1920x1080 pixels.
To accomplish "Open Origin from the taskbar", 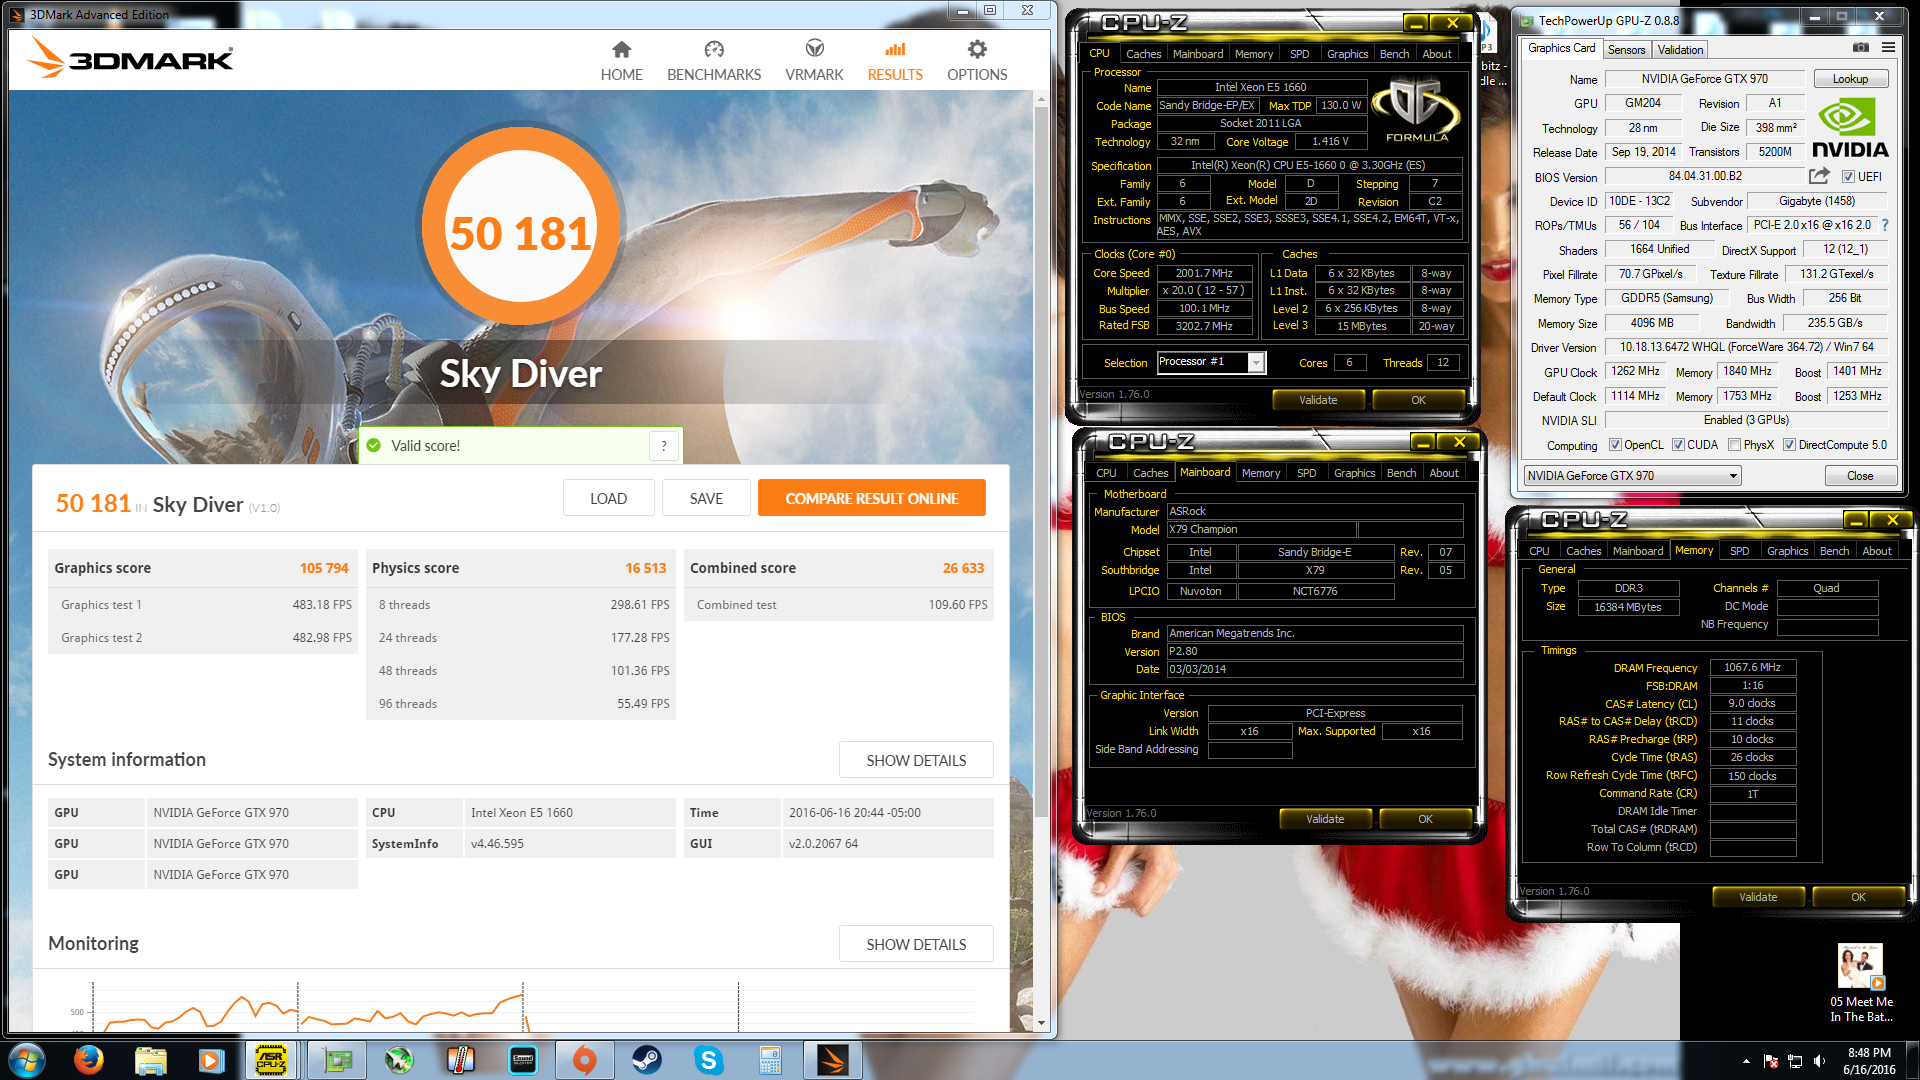I will point(585,1060).
